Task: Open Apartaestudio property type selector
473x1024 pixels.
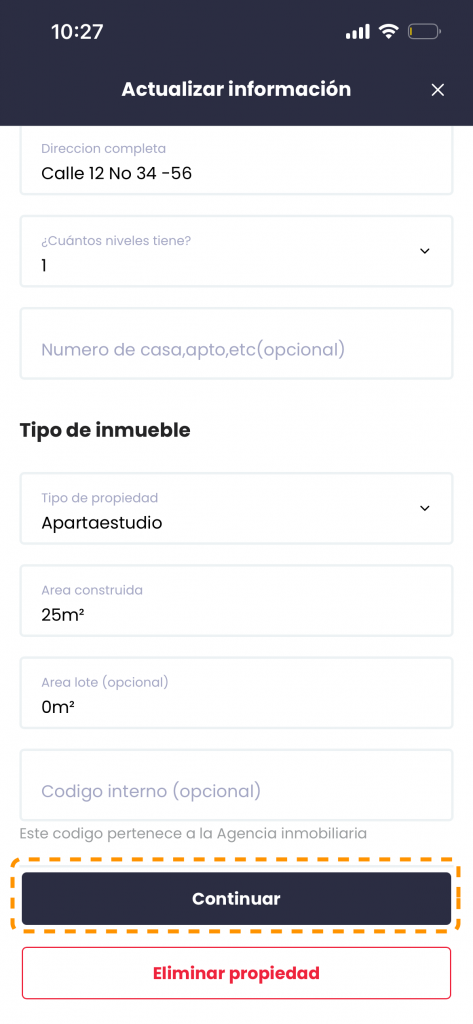Action: (x=236, y=508)
